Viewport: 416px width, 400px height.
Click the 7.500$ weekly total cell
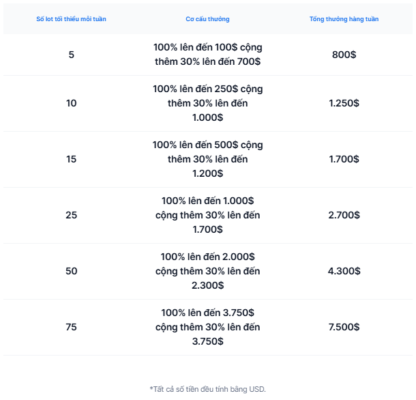tap(344, 327)
